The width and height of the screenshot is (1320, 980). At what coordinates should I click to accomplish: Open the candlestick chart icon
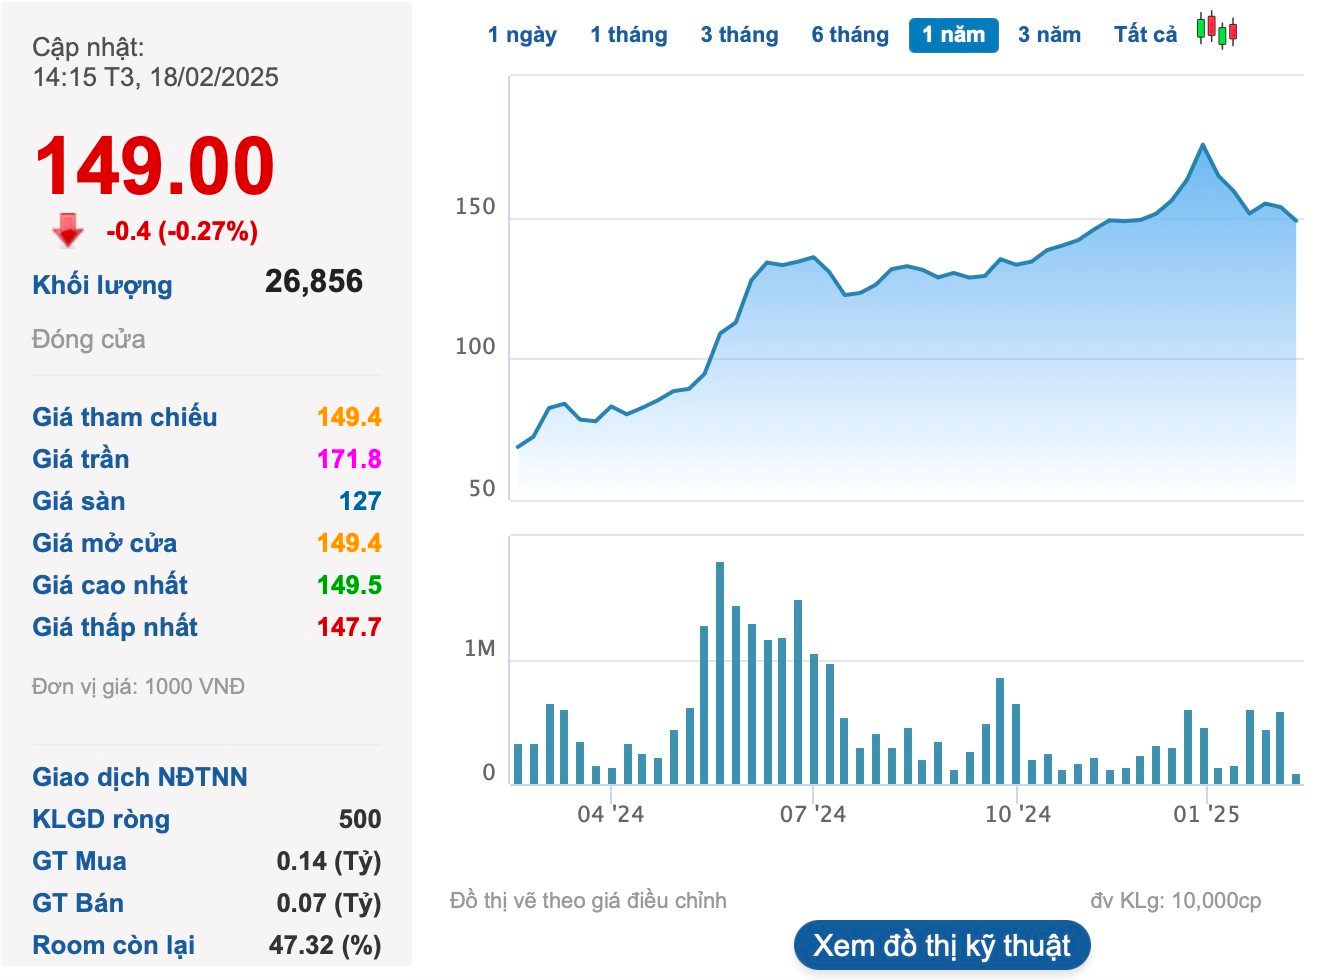[1217, 30]
